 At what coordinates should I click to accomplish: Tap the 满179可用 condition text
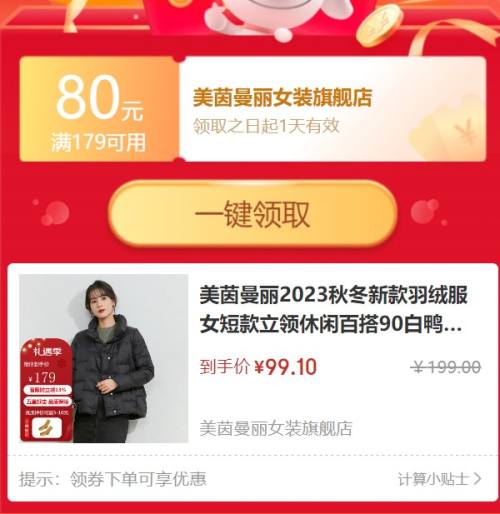[x=98, y=143]
